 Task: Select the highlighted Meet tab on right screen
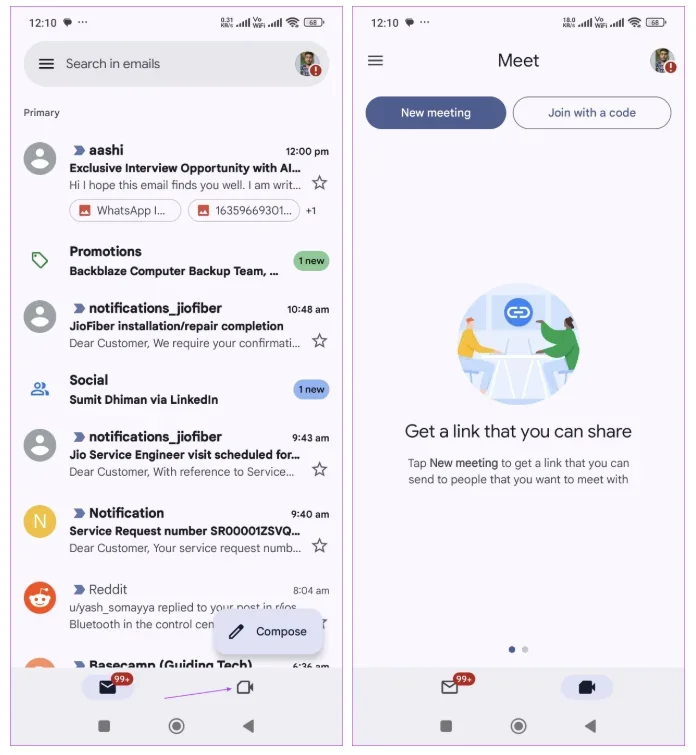point(587,687)
